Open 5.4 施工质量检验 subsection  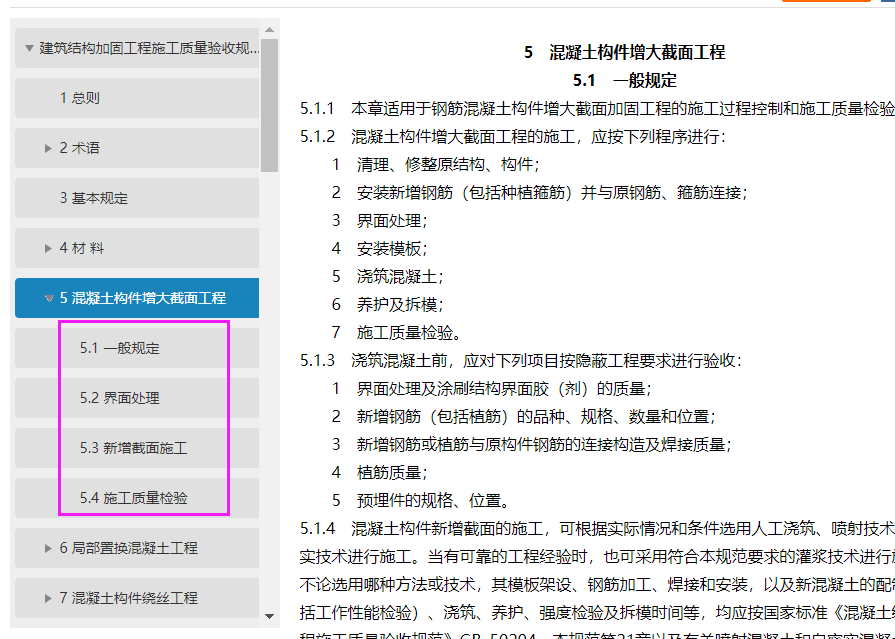click(x=134, y=498)
